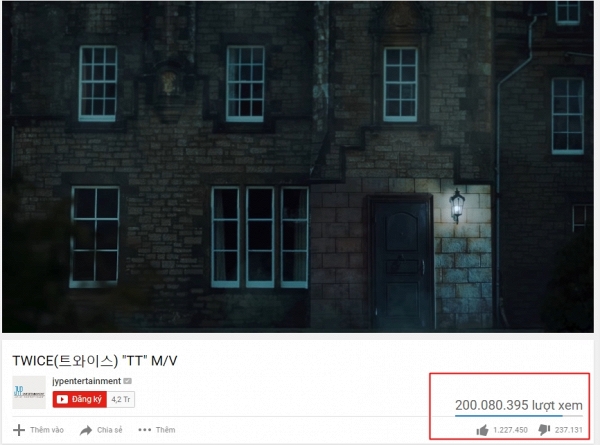Open the jypentertainment channel name link
Screen dimensions: 600x445
(86, 381)
